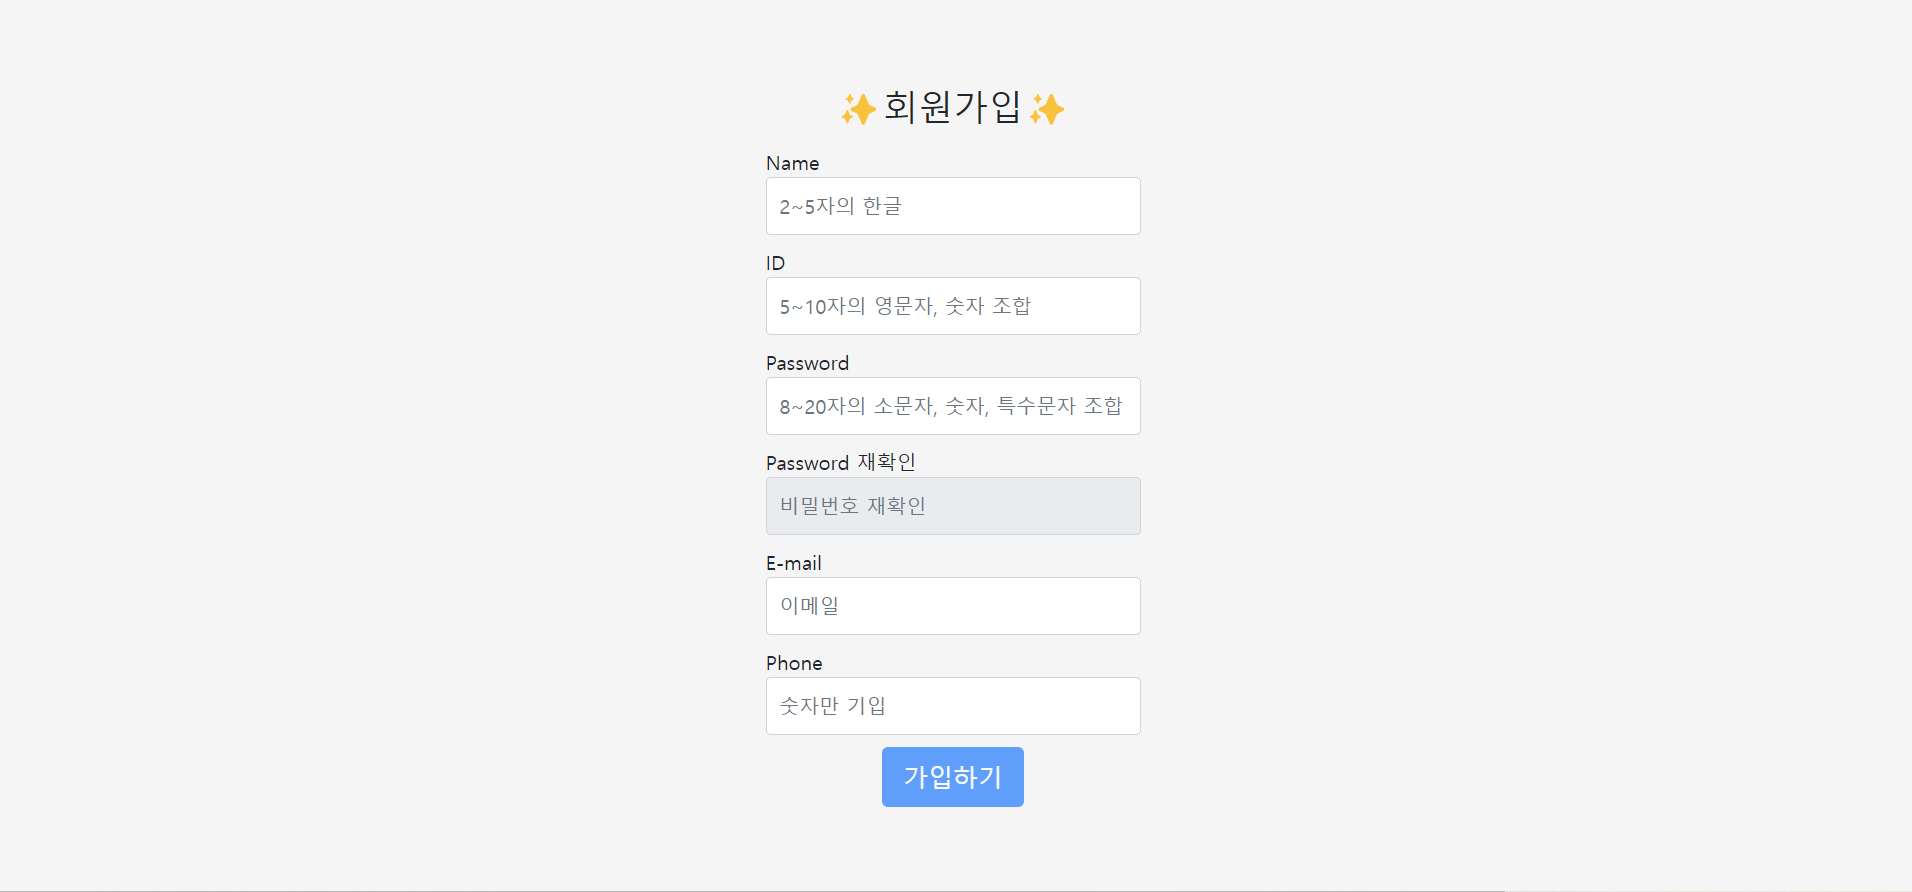Click the 회원가입 heading text

click(x=953, y=107)
